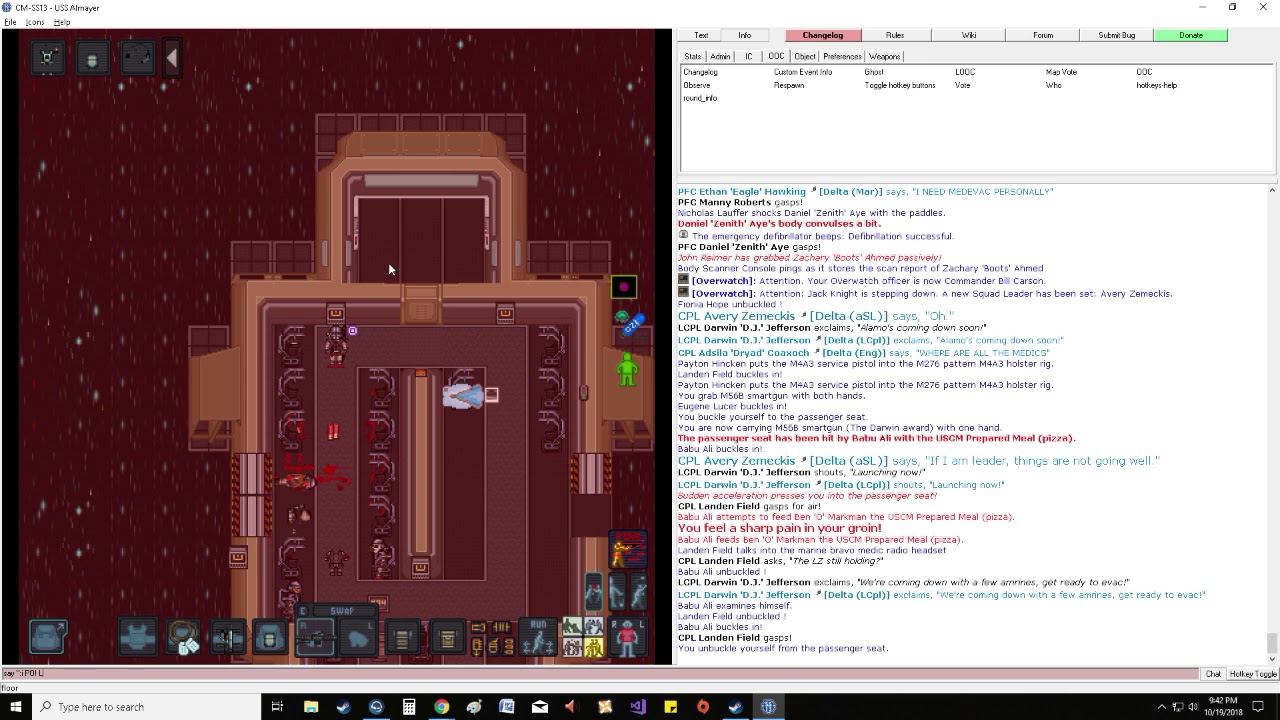
Task: Focus the say command input bar
Action: click(x=599, y=674)
